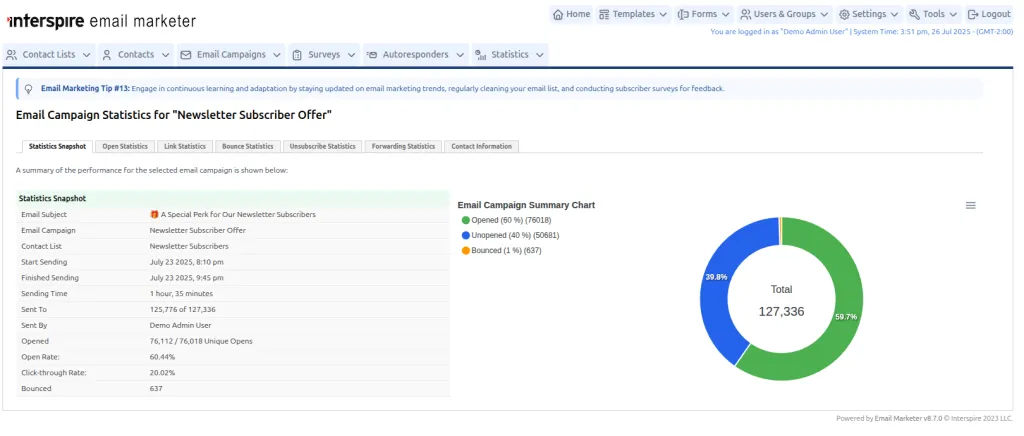This screenshot has height=436, width=1024.
Task: Click the "Email Marketing Tip #13:" heading
Action: coord(86,89)
